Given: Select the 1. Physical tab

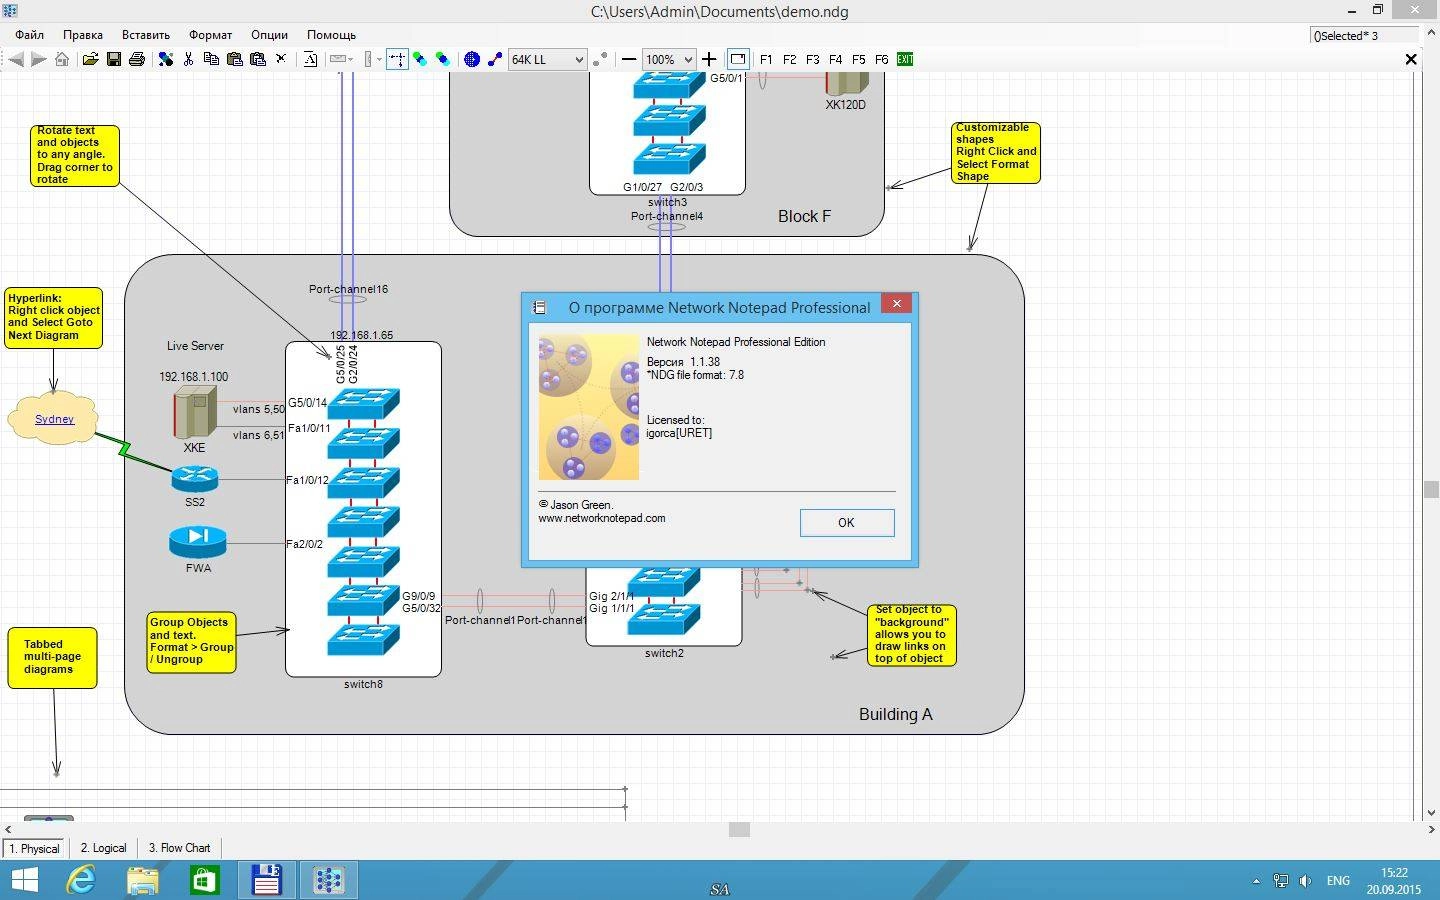Looking at the screenshot, I should pyautogui.click(x=34, y=848).
